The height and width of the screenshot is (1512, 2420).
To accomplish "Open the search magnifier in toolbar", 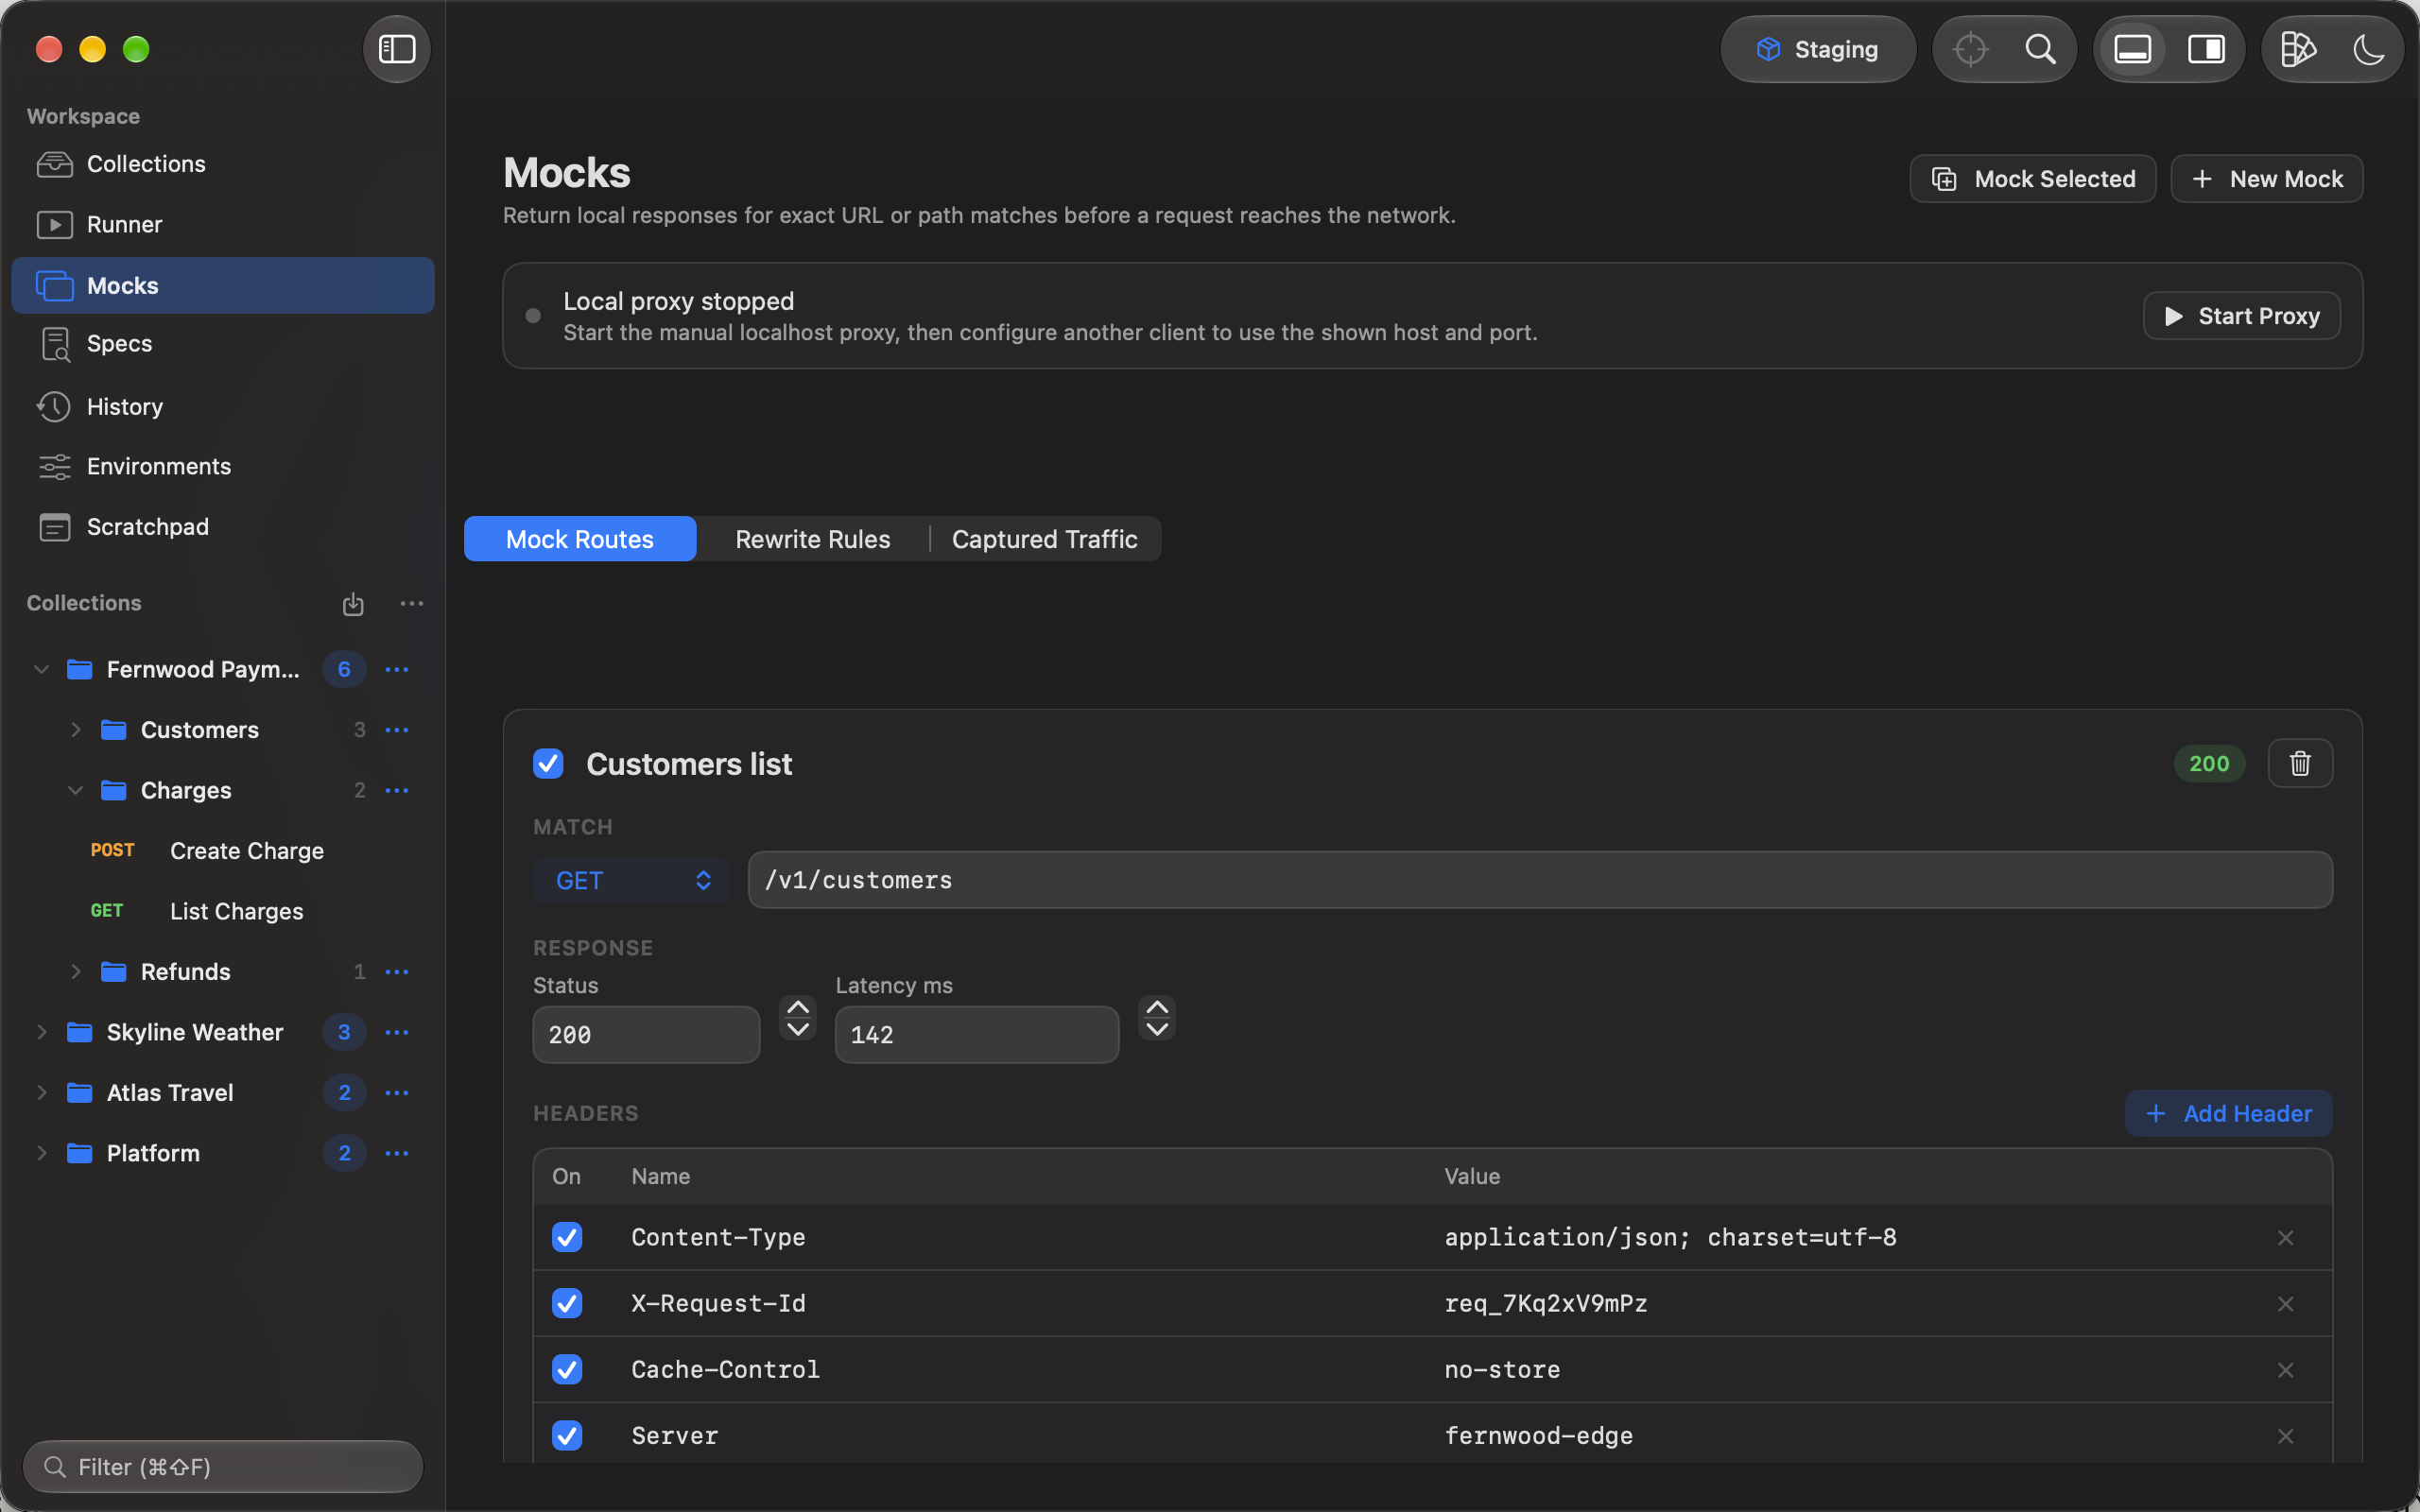I will pos(2040,49).
